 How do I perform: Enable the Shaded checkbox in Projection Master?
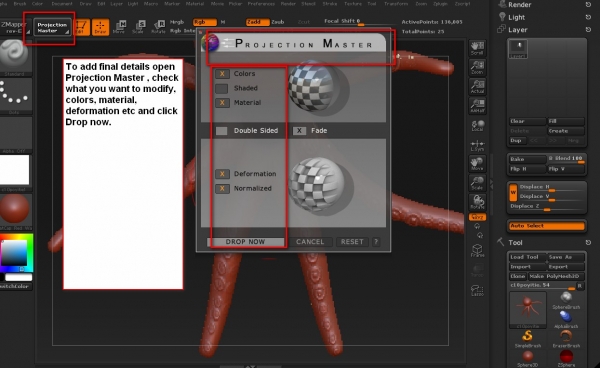222,88
